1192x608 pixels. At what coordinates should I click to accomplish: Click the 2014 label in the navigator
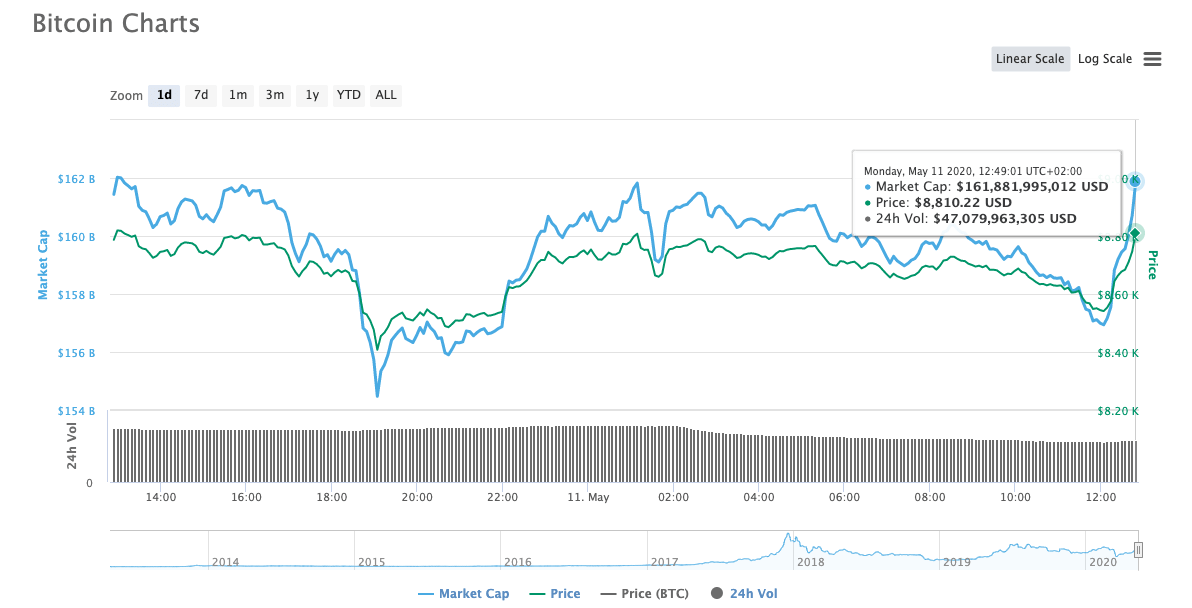(x=225, y=562)
